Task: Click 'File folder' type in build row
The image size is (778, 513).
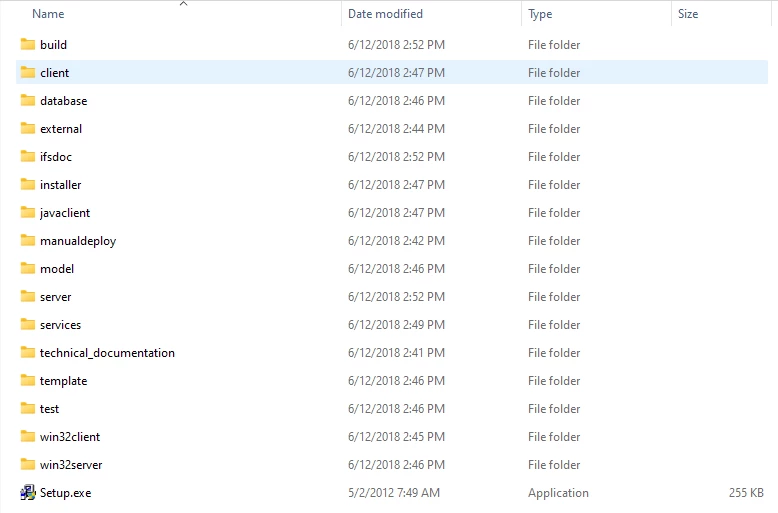Action: click(x=554, y=45)
